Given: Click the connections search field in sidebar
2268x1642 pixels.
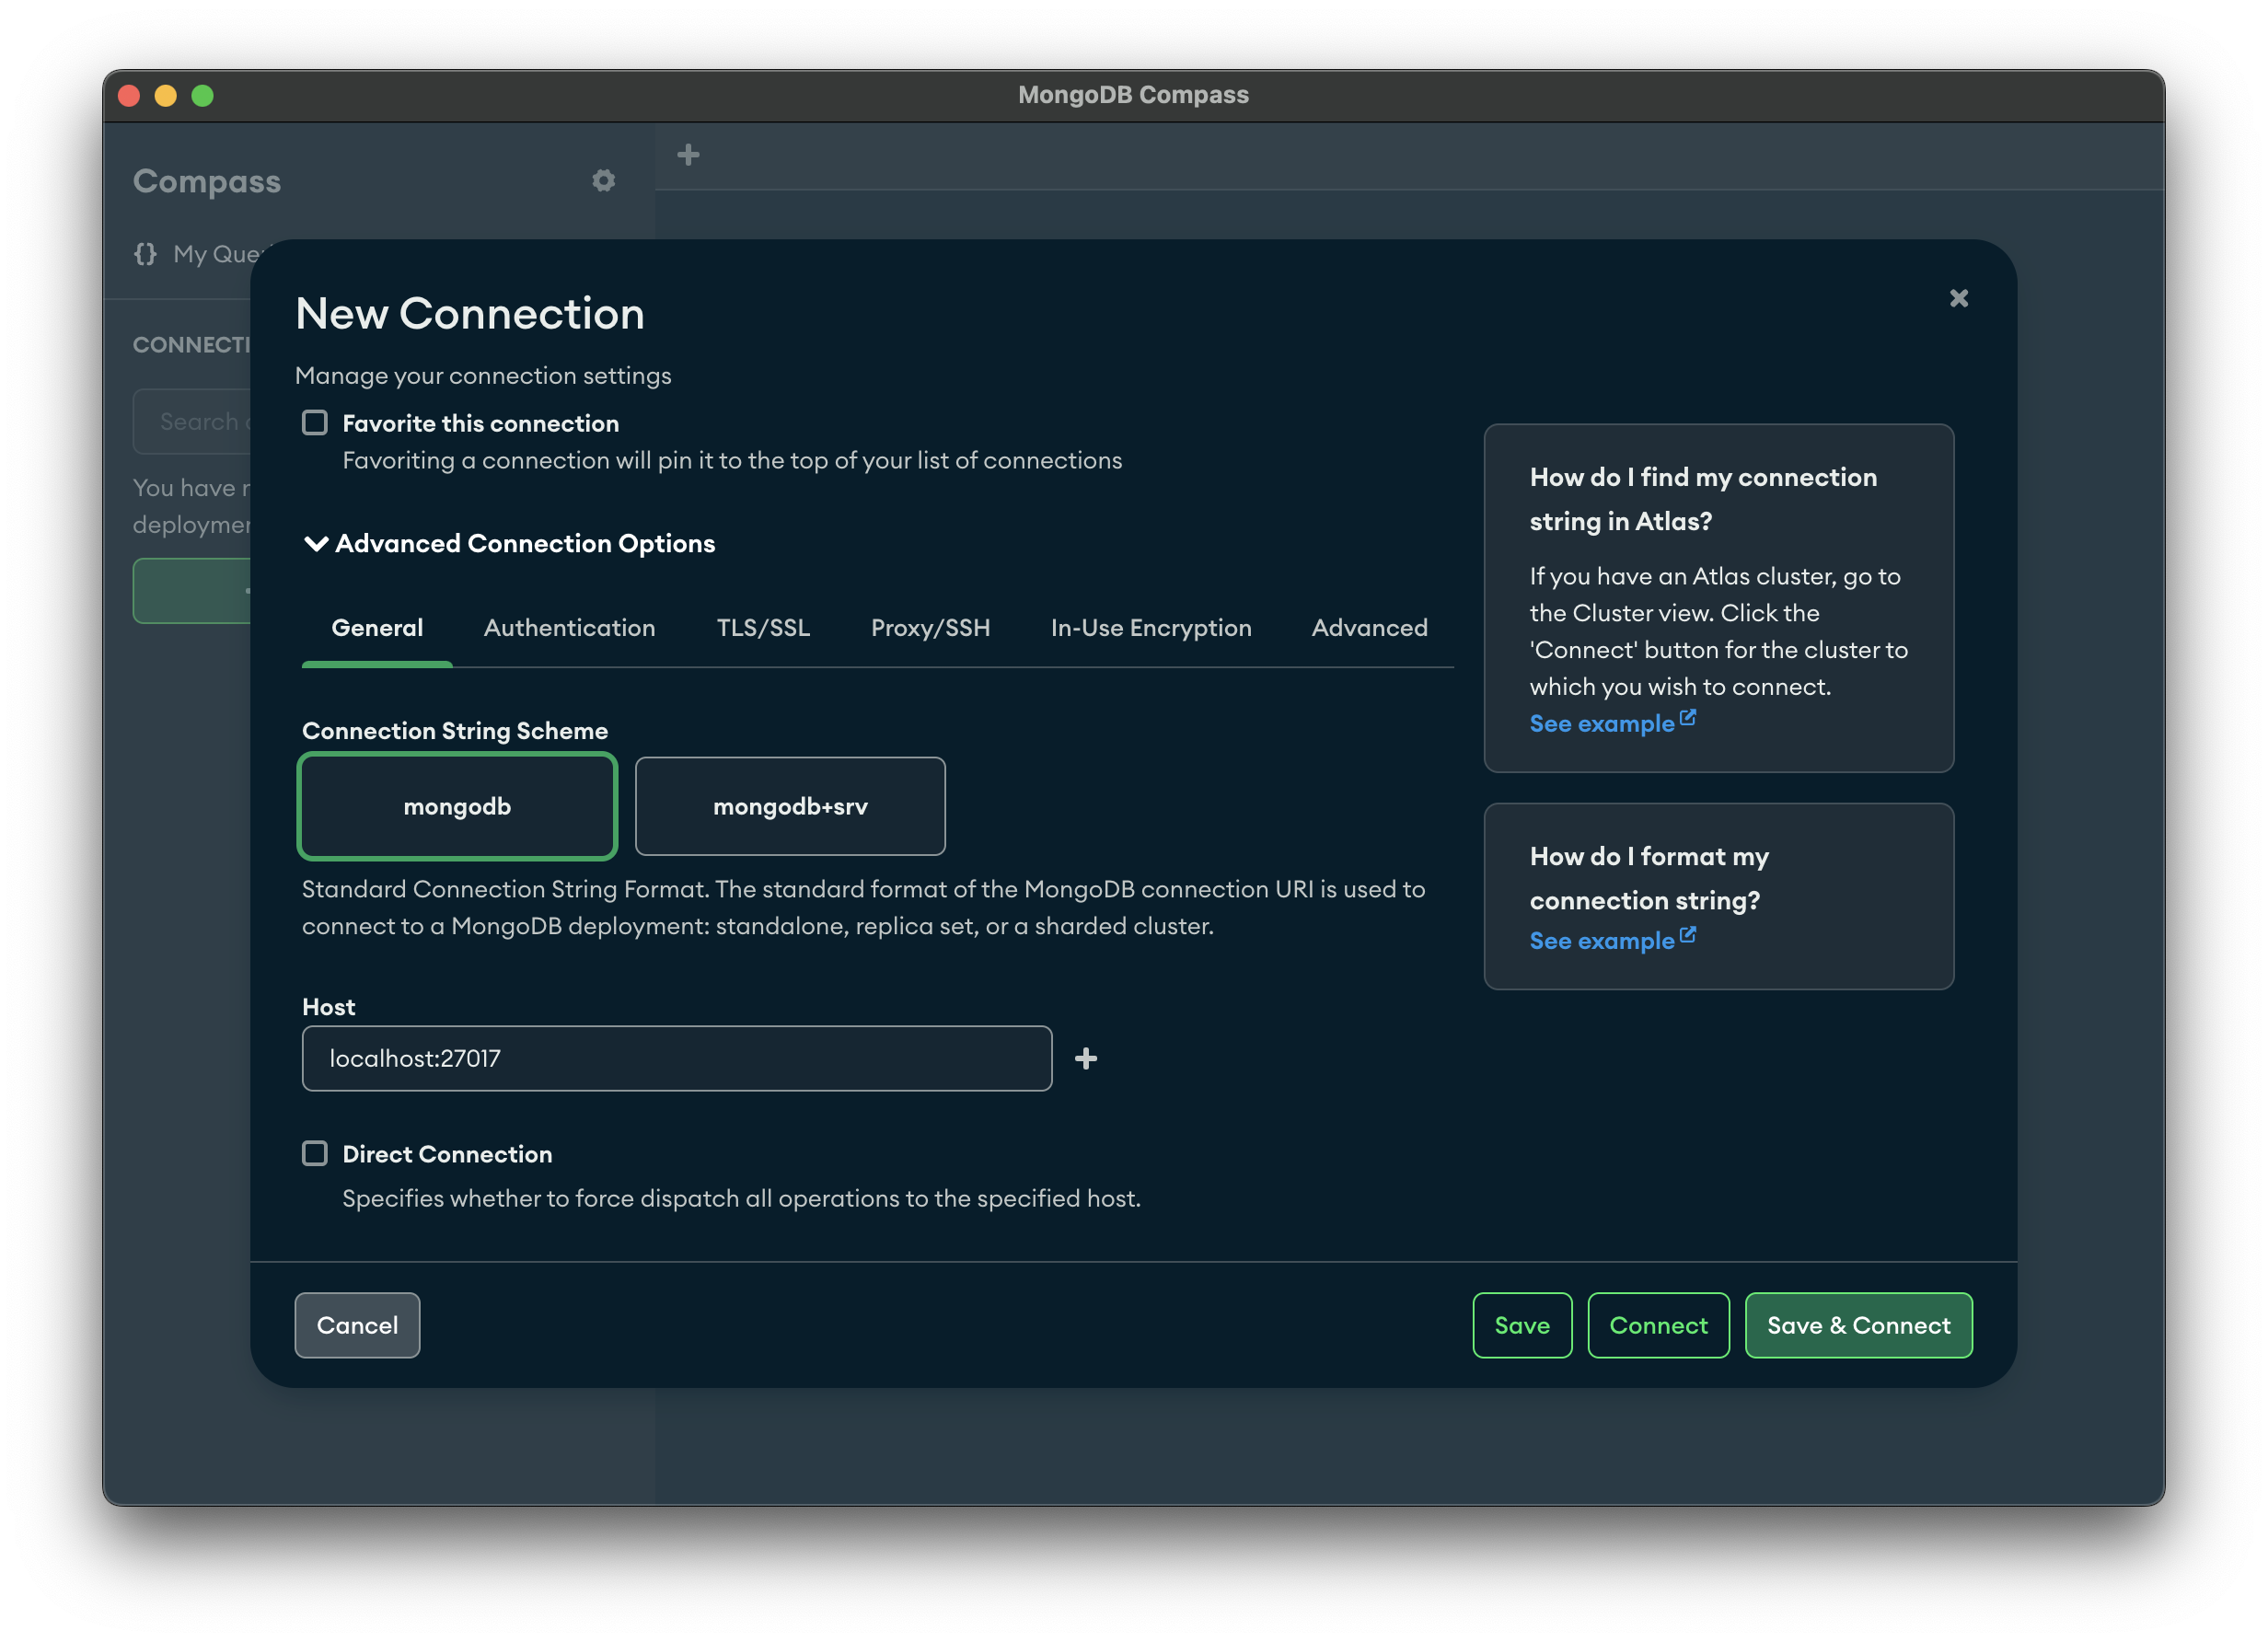Looking at the screenshot, I should pyautogui.click(x=194, y=422).
